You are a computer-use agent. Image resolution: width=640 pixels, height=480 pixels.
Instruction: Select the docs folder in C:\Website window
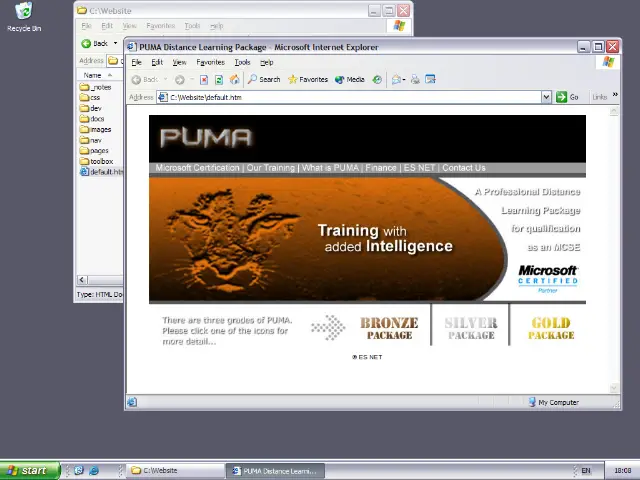(x=92, y=119)
